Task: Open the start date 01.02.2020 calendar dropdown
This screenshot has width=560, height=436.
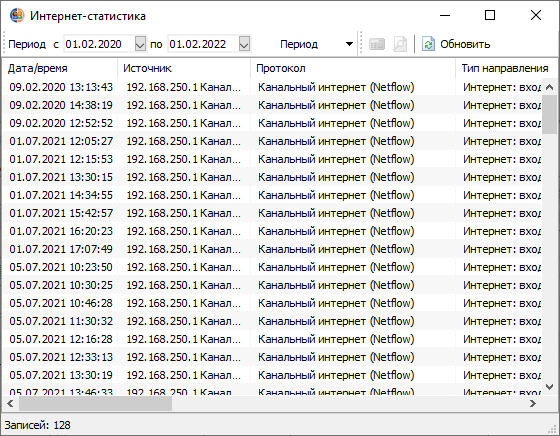Action: 140,44
